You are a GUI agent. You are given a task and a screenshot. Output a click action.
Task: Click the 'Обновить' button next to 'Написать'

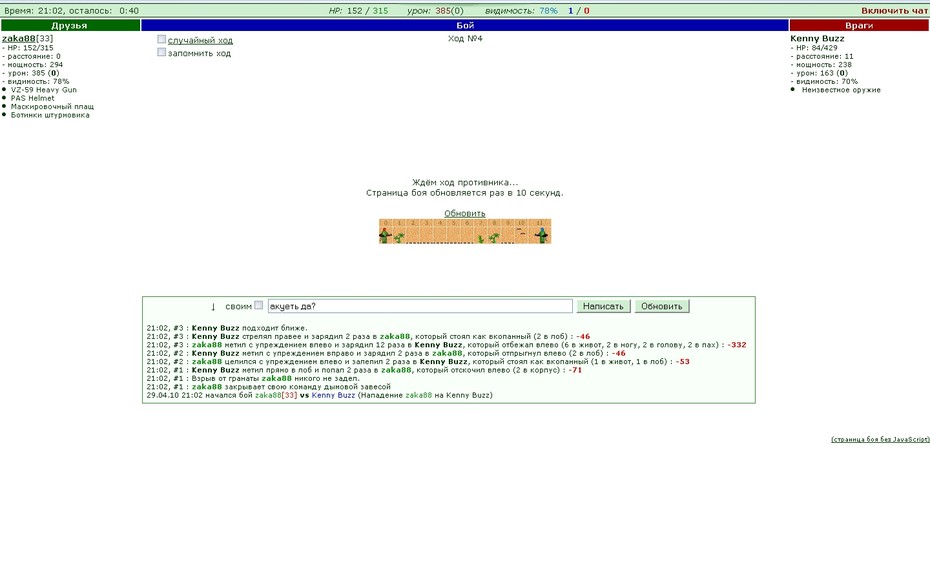pyautogui.click(x=662, y=306)
